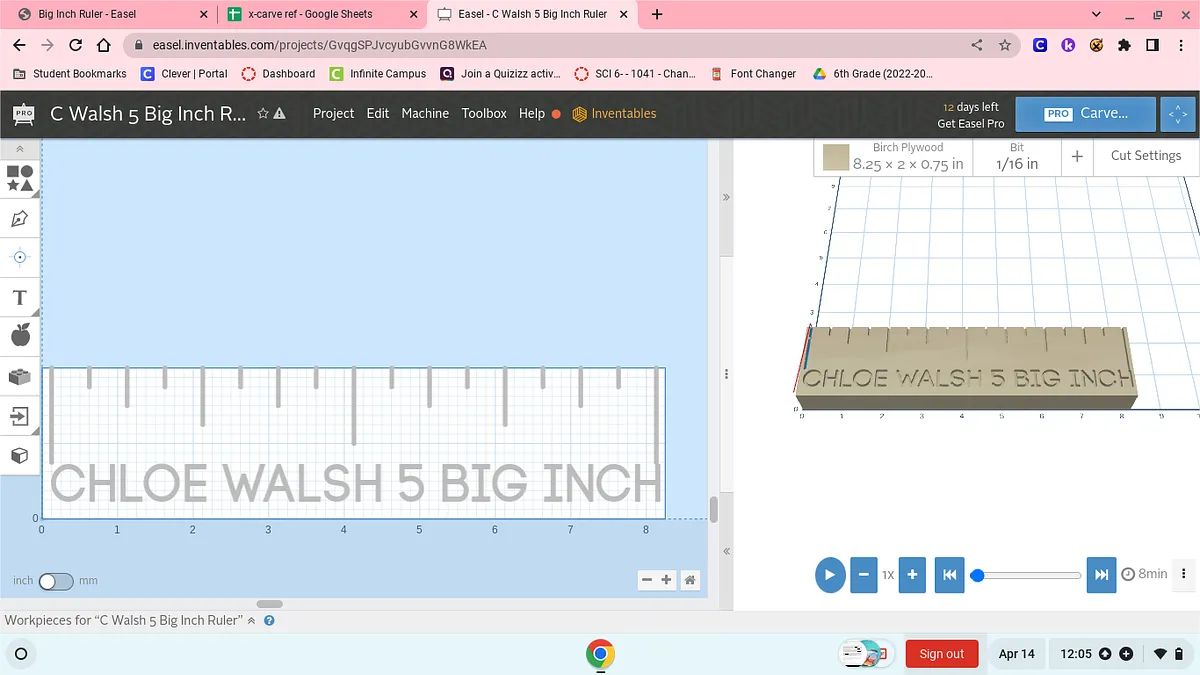Click the simulation timeline slider
The width and height of the screenshot is (1200, 675).
1028,575
